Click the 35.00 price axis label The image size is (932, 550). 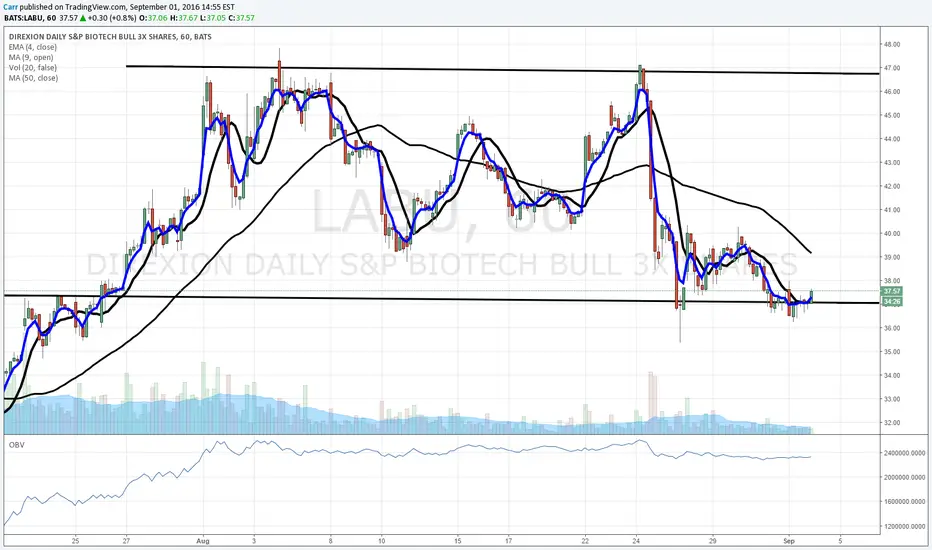[892, 352]
